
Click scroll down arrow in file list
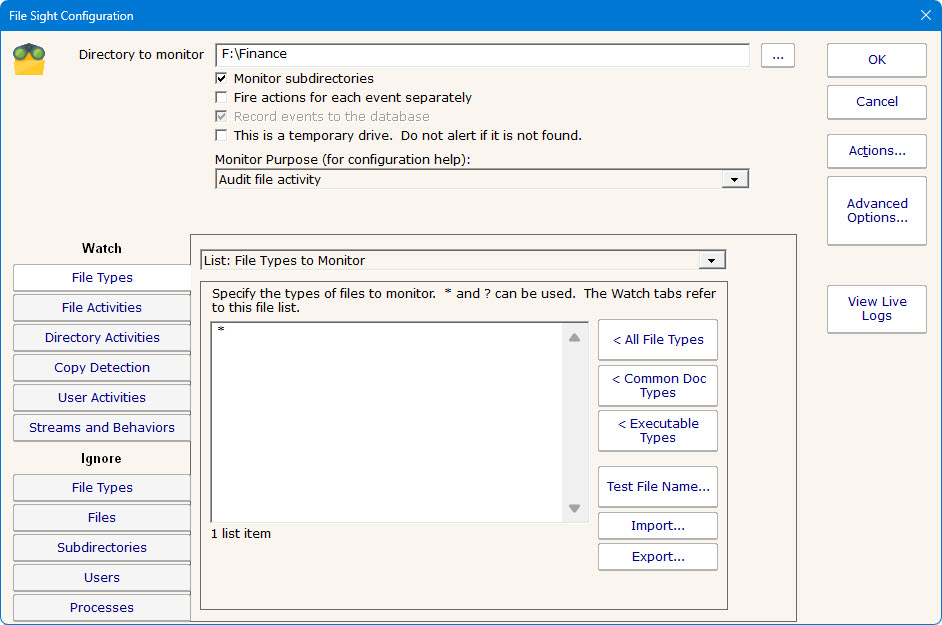pyautogui.click(x=574, y=508)
